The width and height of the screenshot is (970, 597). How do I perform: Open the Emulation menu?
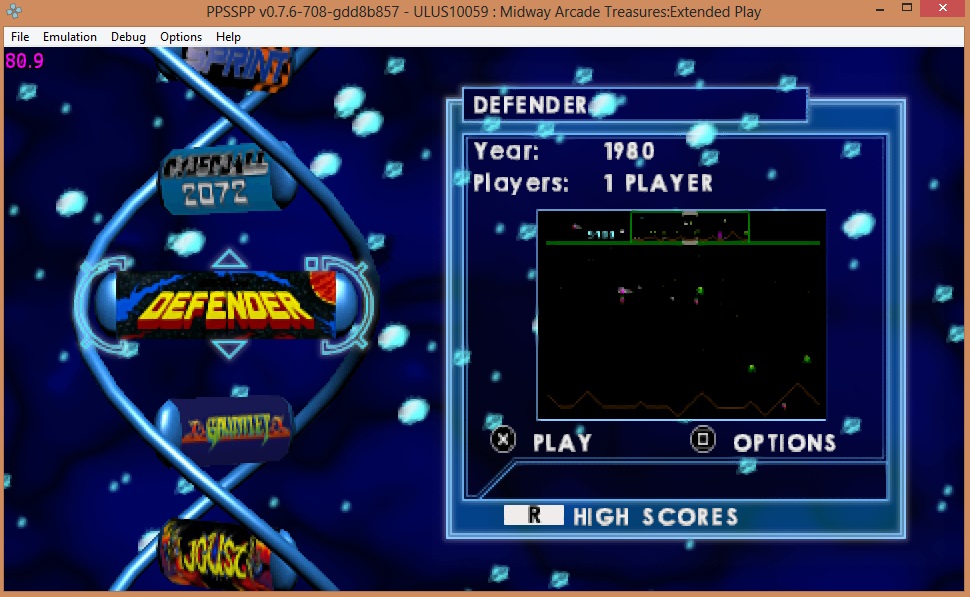click(x=70, y=37)
